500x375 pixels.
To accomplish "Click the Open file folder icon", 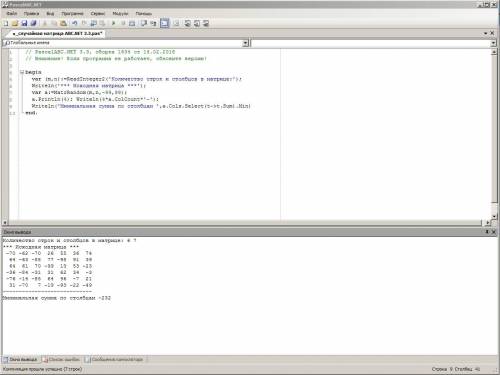I will [x=15, y=23].
